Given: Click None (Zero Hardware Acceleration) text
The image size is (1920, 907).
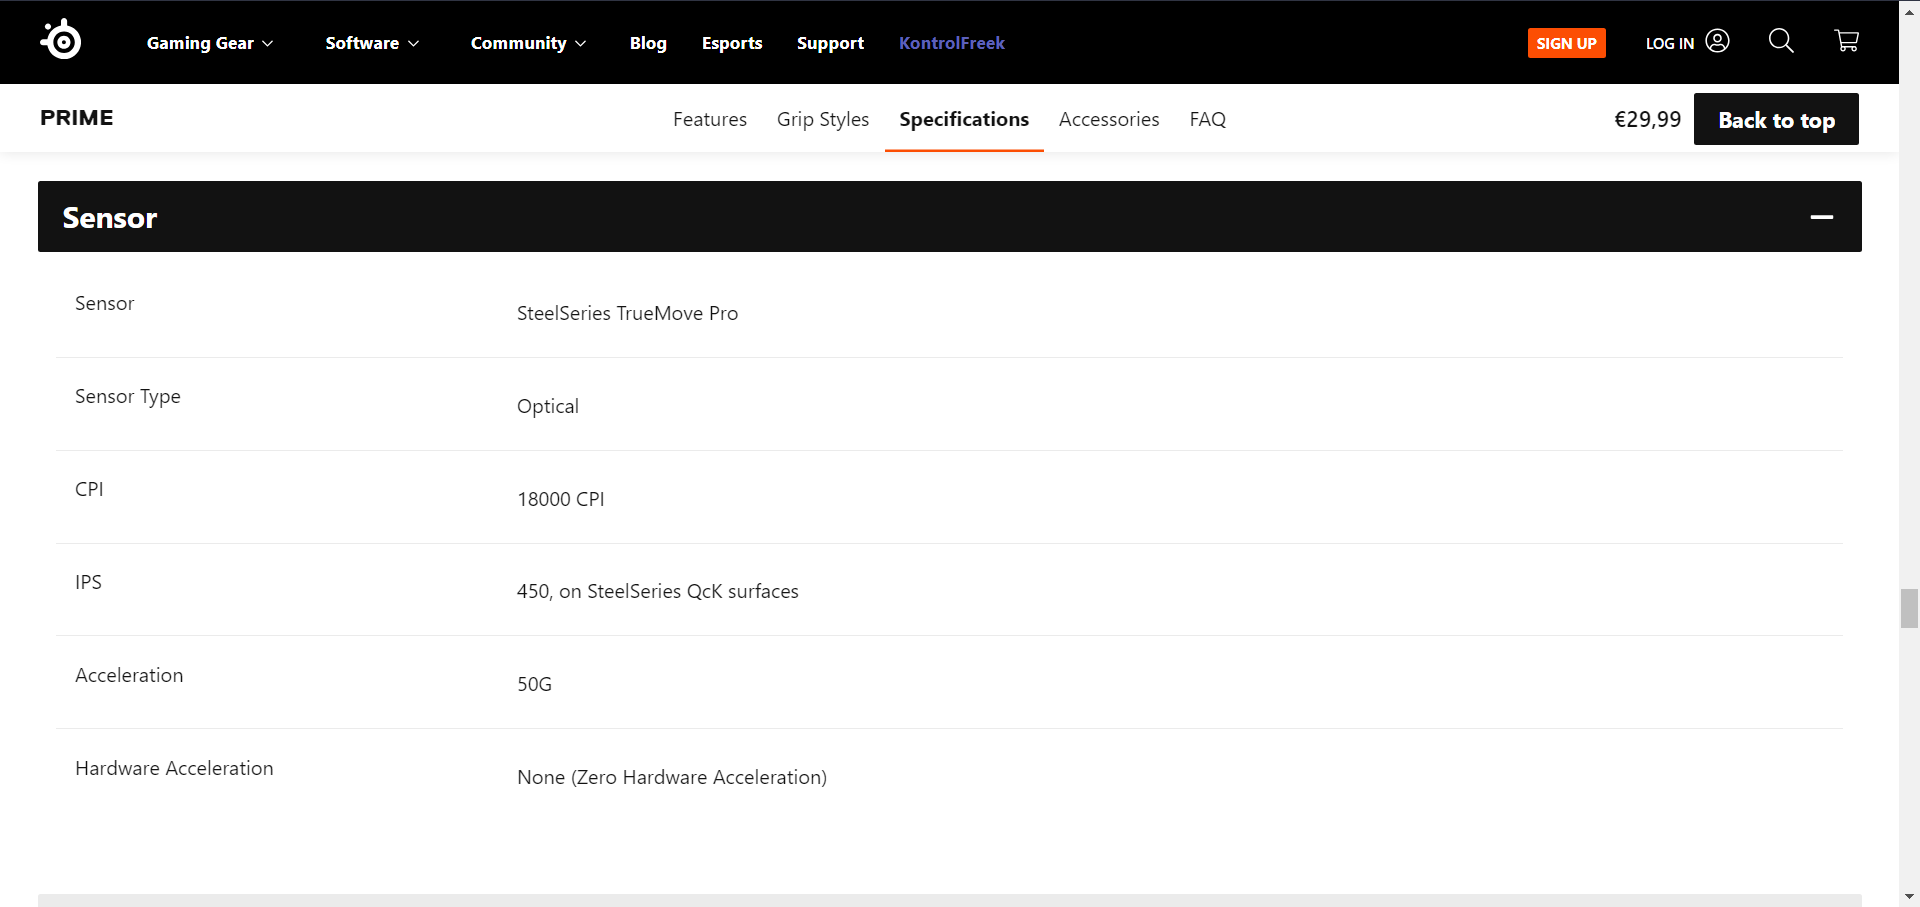Looking at the screenshot, I should (x=672, y=777).
